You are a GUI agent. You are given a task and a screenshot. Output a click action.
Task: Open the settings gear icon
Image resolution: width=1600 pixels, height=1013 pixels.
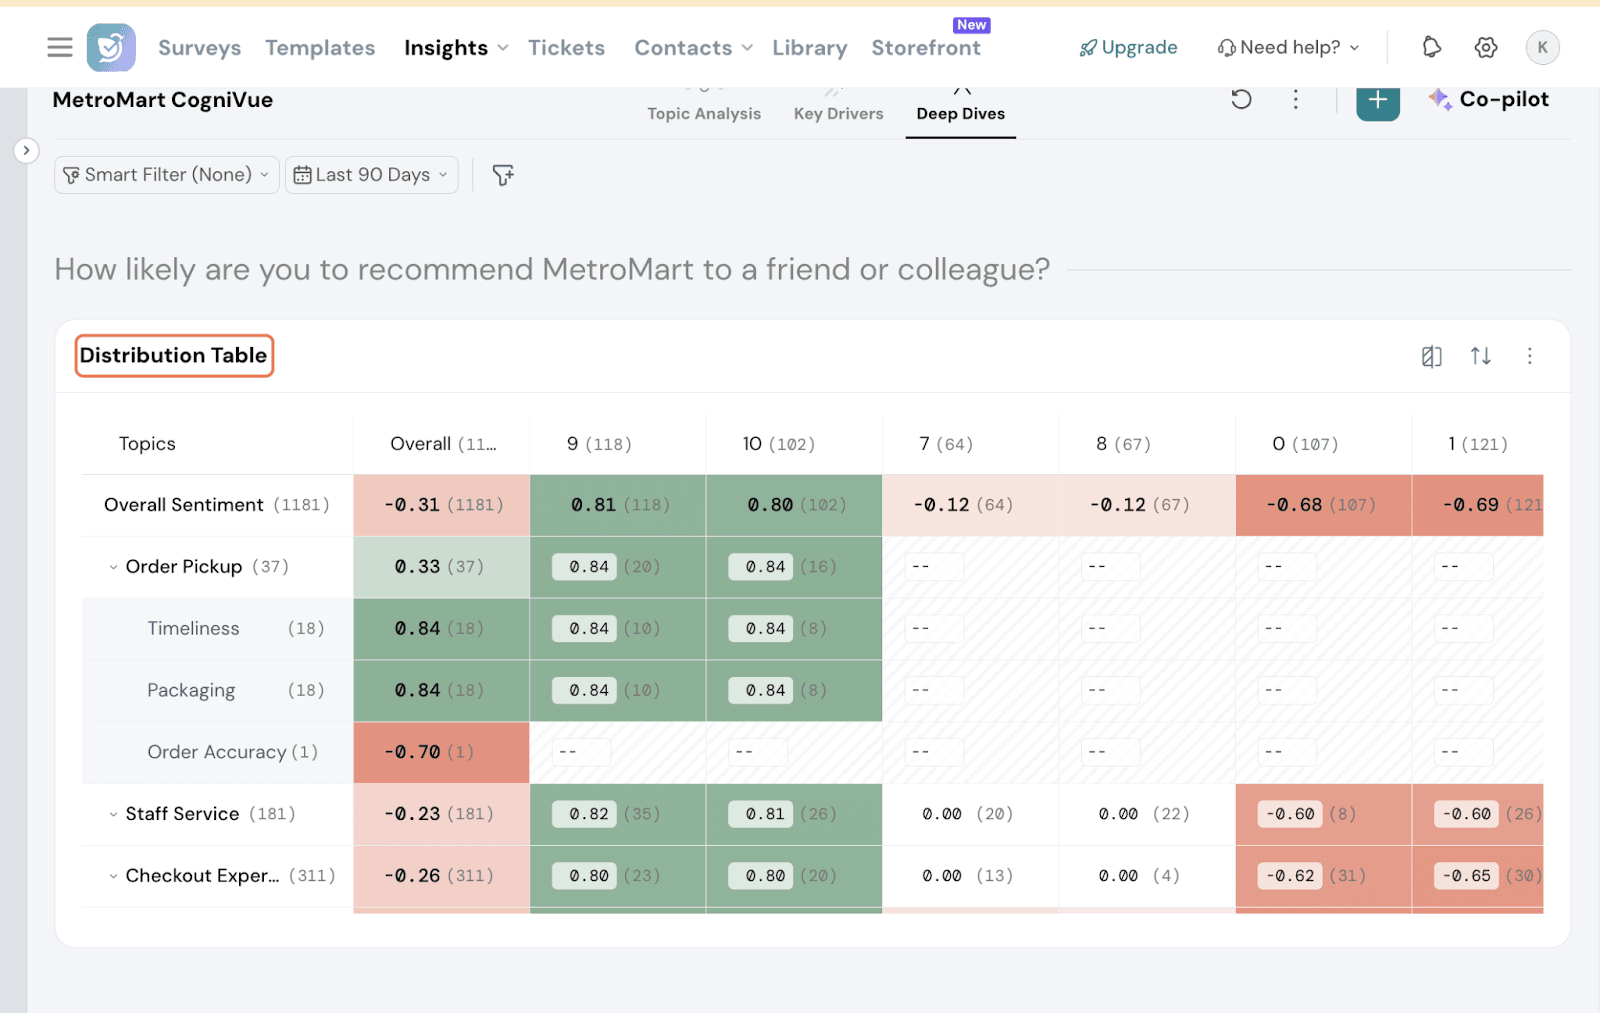click(x=1485, y=47)
